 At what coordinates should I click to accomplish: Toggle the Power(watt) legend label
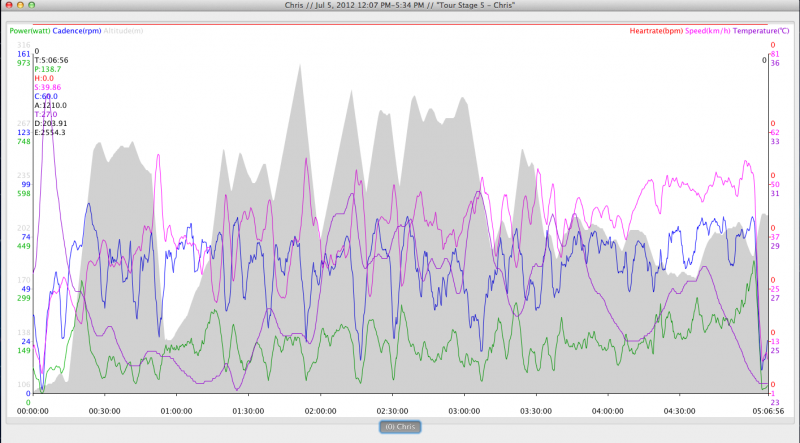(30, 31)
